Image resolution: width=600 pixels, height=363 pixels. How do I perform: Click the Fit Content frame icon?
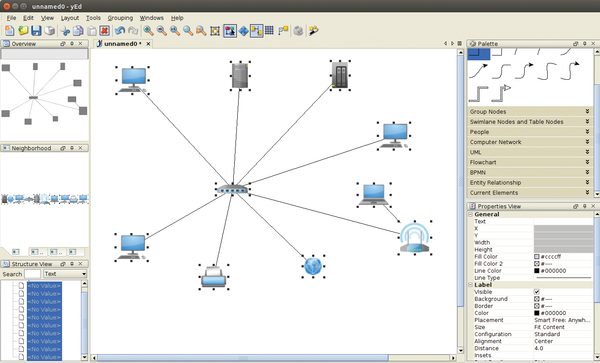coord(215,31)
